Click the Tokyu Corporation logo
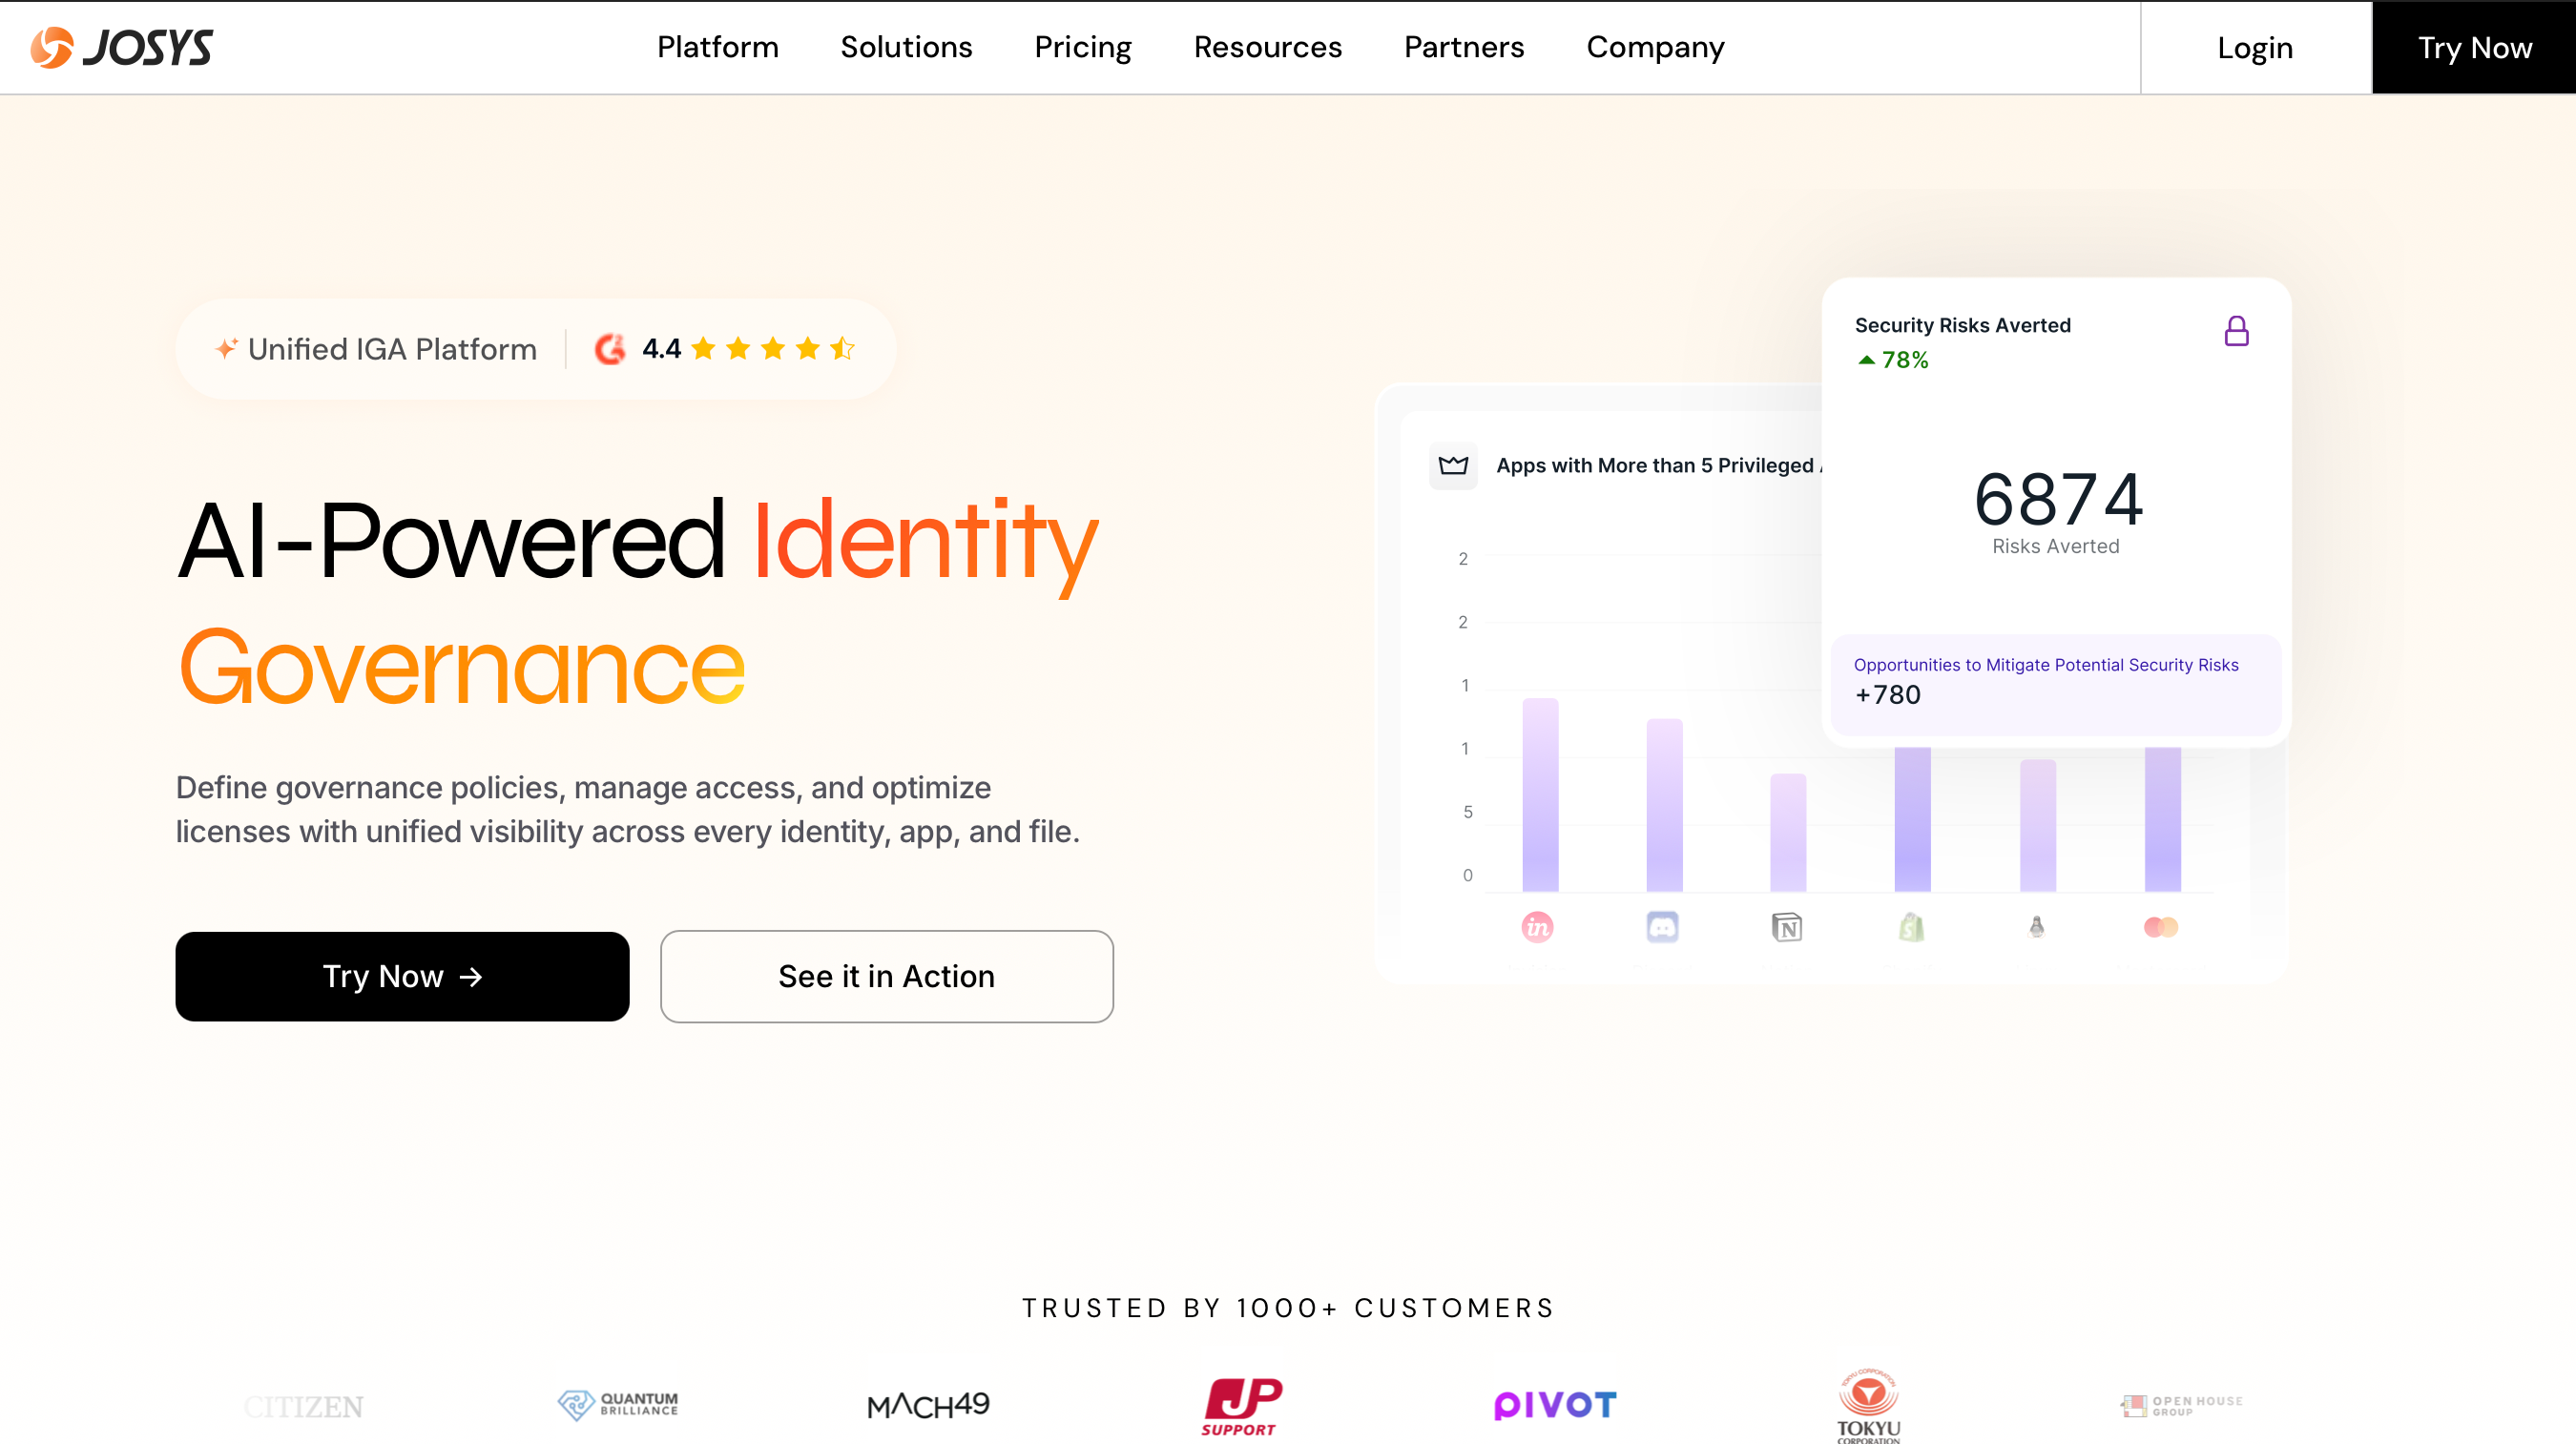The height and width of the screenshot is (1444, 2576). [1868, 1406]
